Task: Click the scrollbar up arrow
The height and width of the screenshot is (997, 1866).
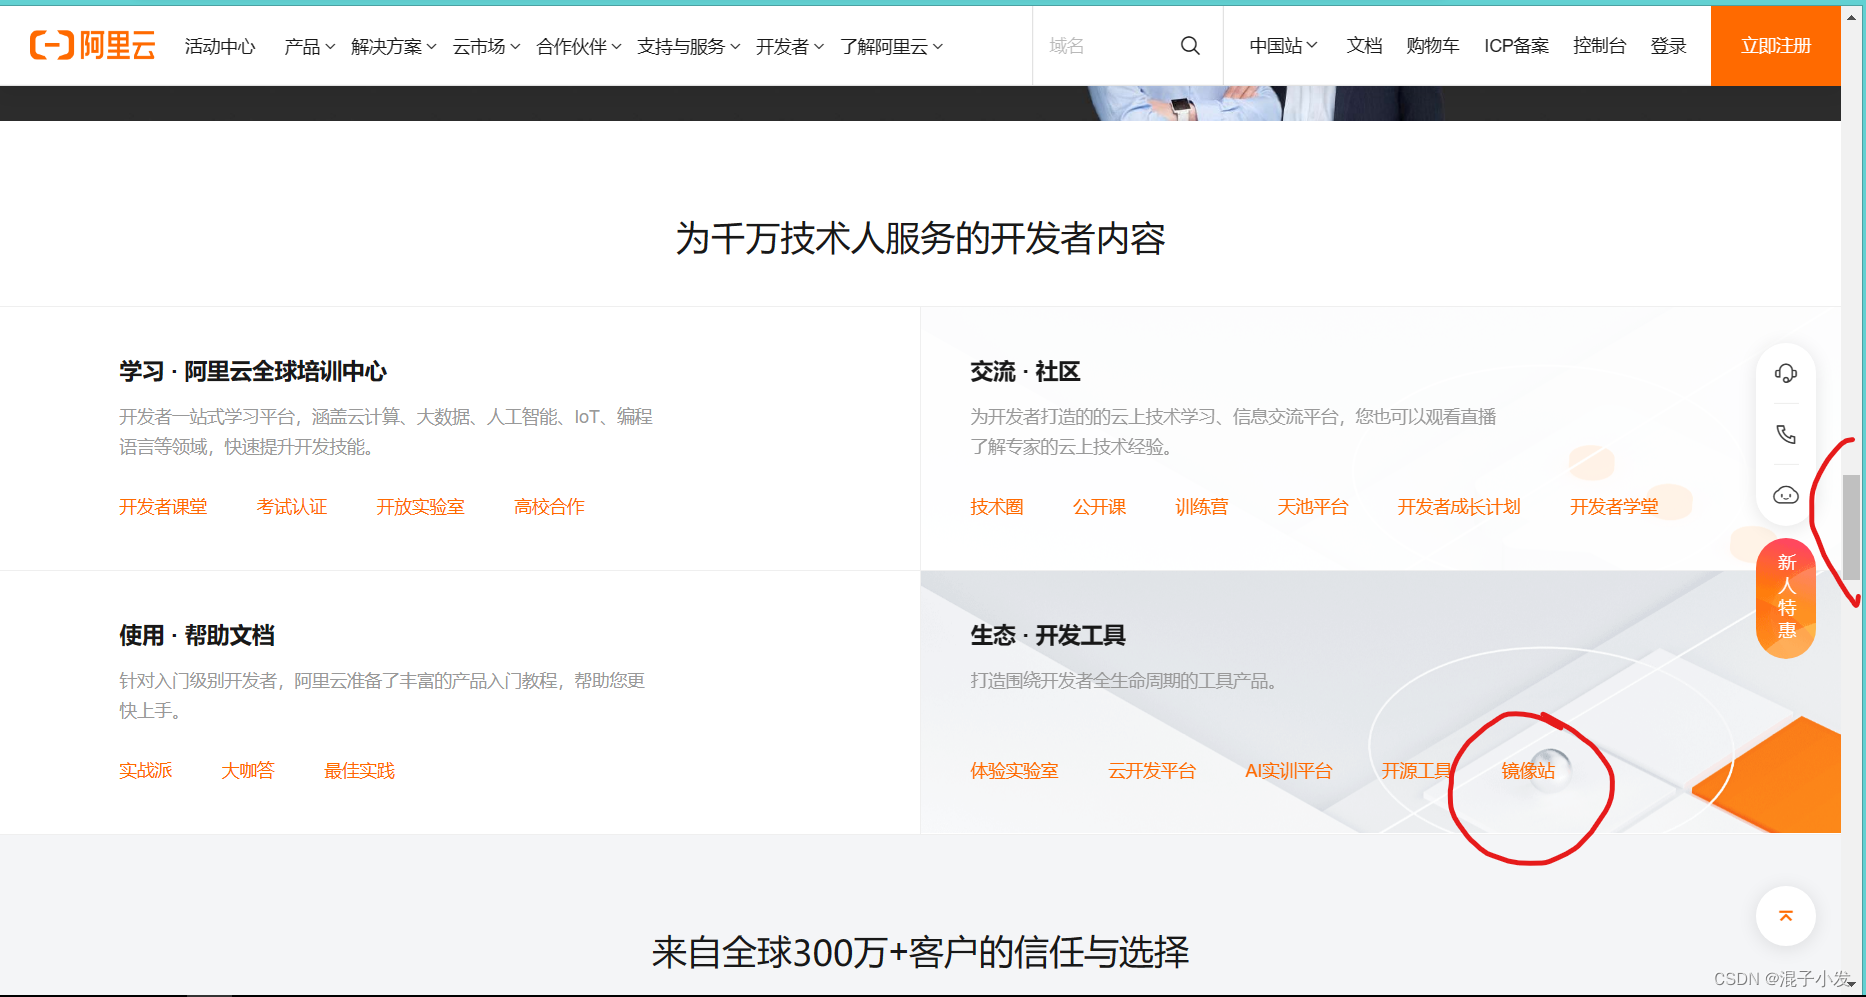Action: 1852,16
